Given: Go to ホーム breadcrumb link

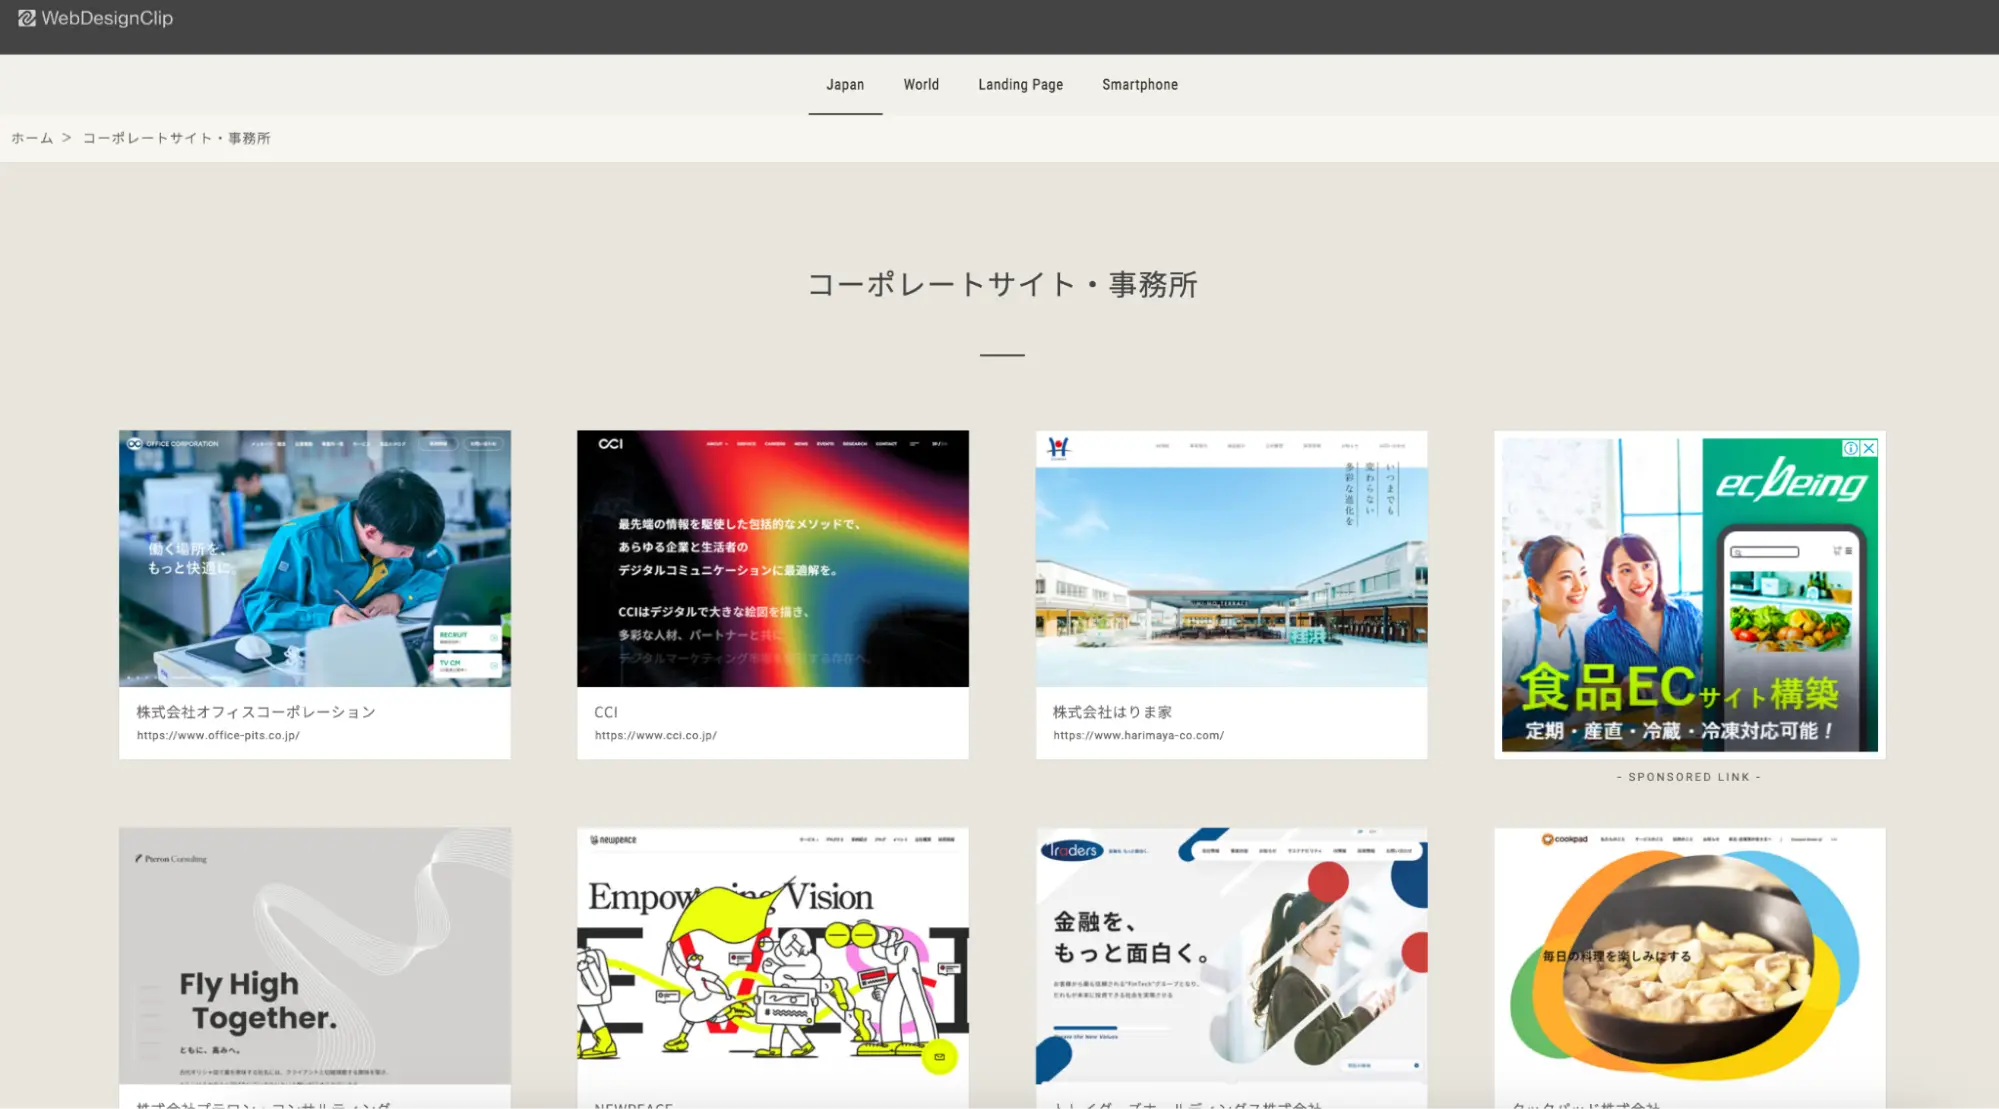Looking at the screenshot, I should pyautogui.click(x=32, y=138).
